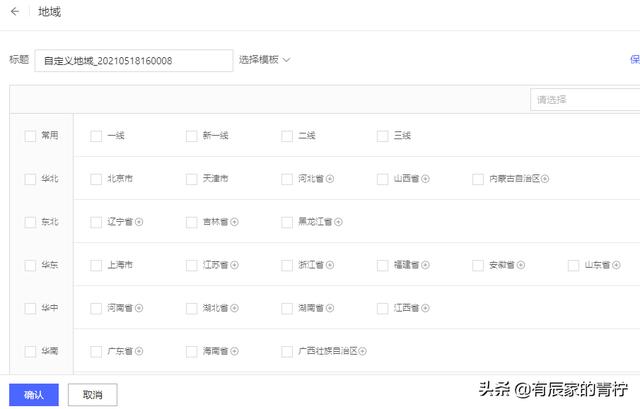This screenshot has width=640, height=409.
Task: Select the 安徽省 checkbox
Action: coord(478,266)
